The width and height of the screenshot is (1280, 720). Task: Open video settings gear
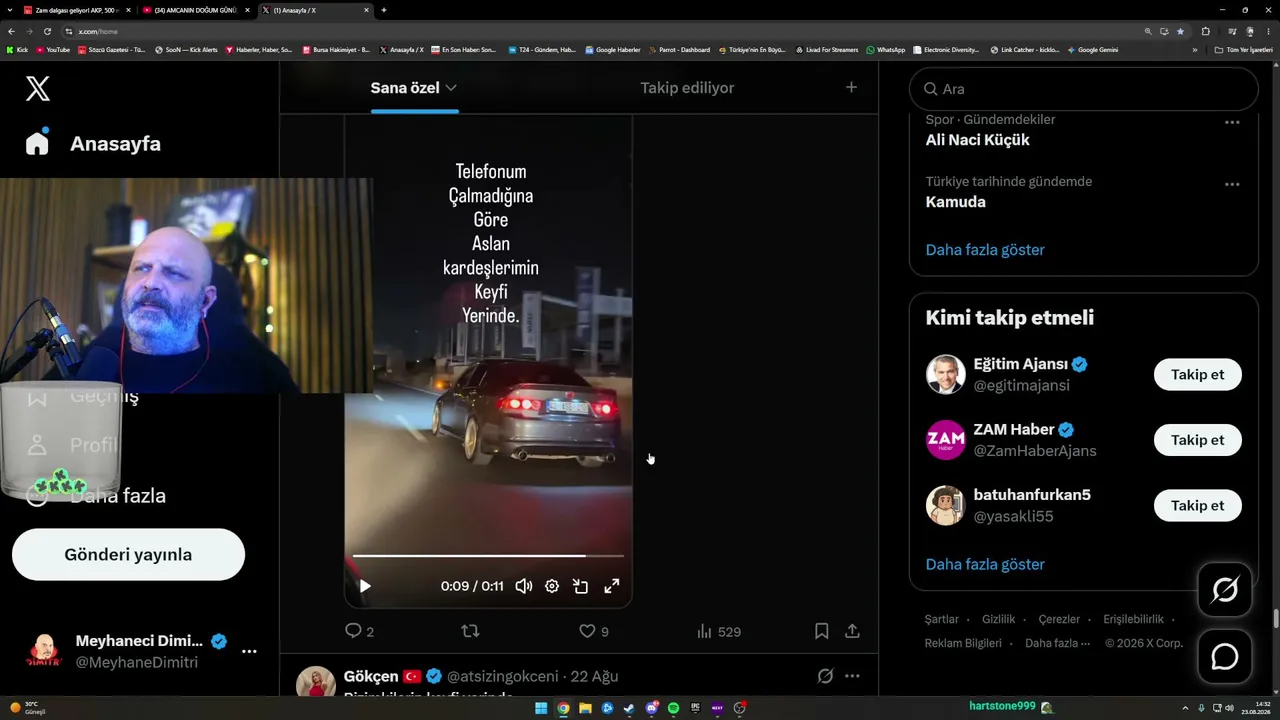coord(552,586)
